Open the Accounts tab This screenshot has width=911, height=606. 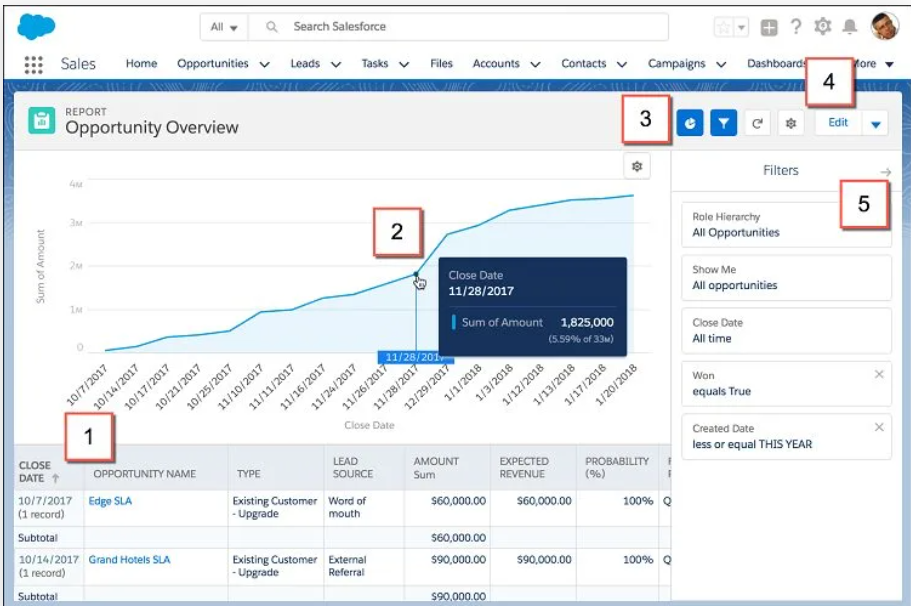(496, 63)
